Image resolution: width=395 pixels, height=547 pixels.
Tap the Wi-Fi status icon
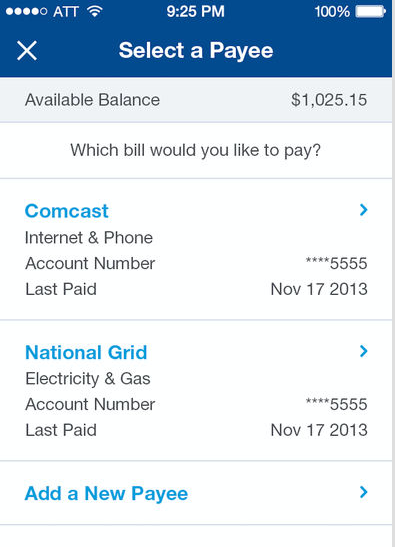pos(95,11)
